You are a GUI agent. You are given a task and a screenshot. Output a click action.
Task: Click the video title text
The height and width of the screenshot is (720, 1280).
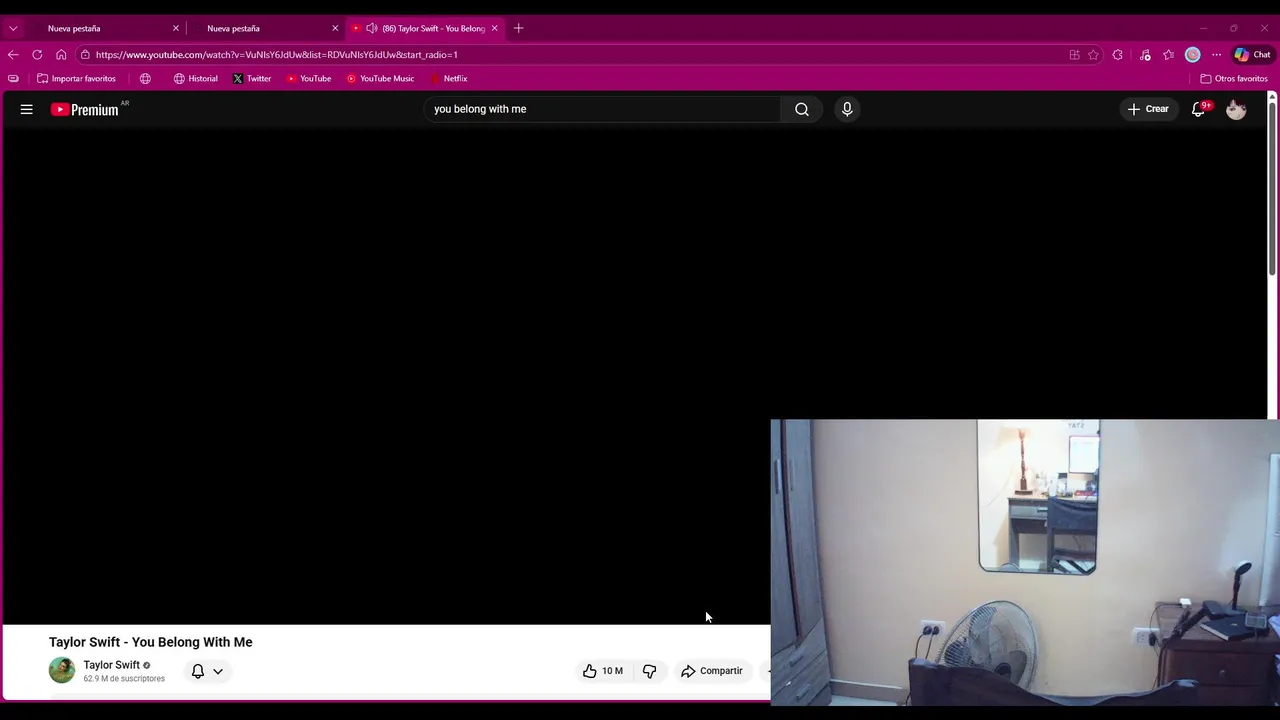(151, 642)
